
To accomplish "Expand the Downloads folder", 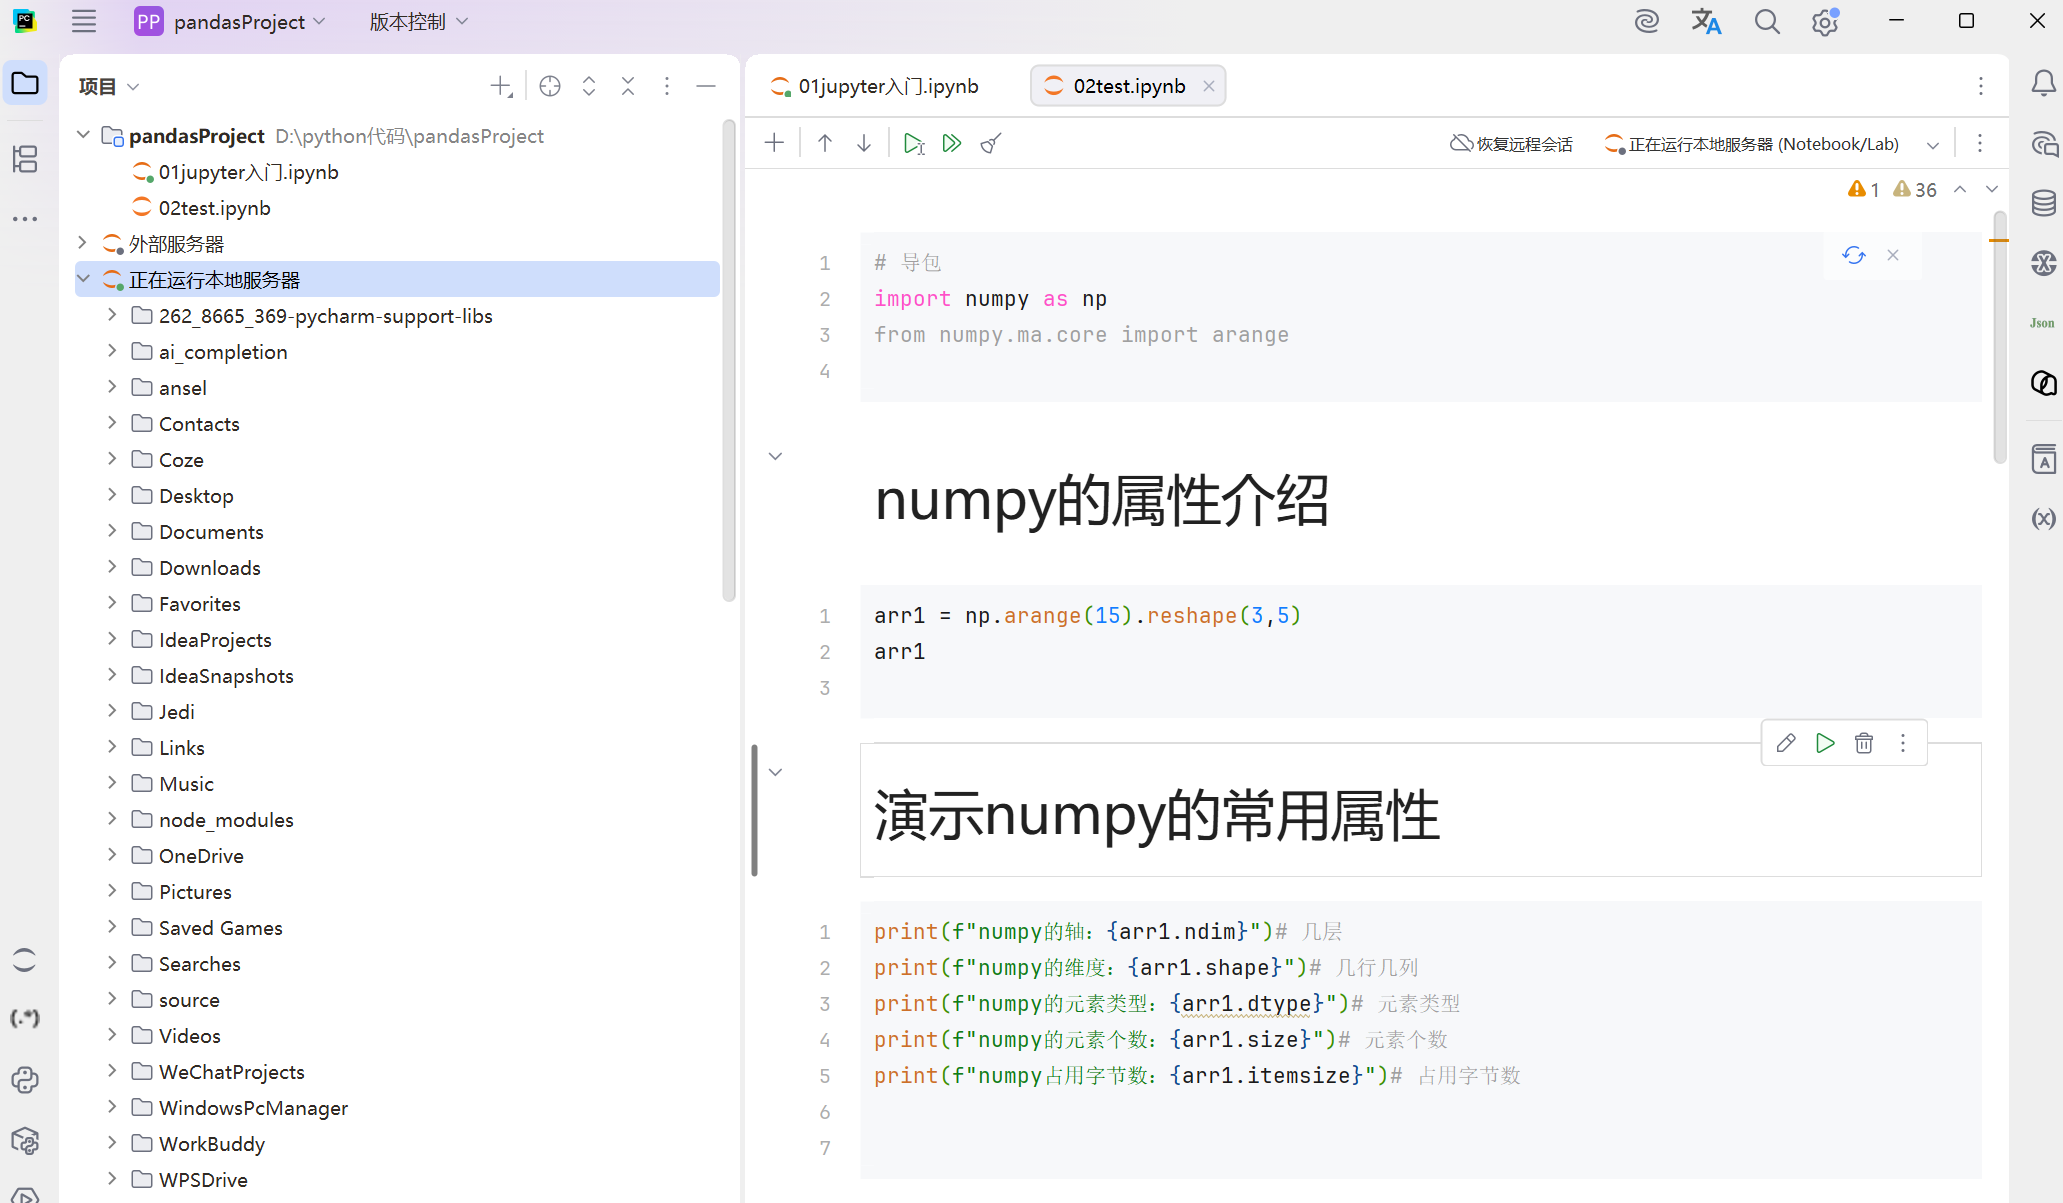I will tap(112, 567).
